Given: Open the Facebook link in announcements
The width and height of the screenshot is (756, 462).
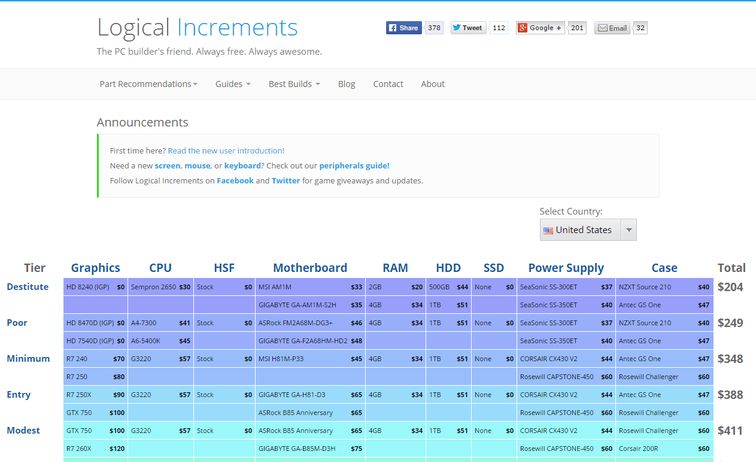Looking at the screenshot, I should click(x=235, y=181).
